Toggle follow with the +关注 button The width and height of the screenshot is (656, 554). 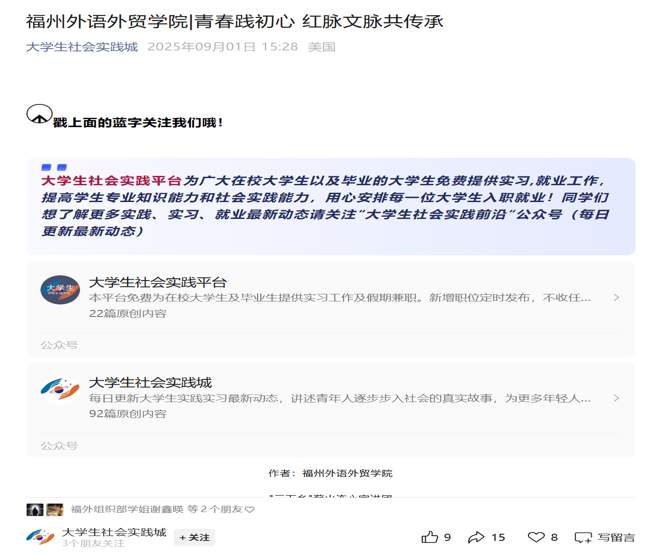pos(195,538)
